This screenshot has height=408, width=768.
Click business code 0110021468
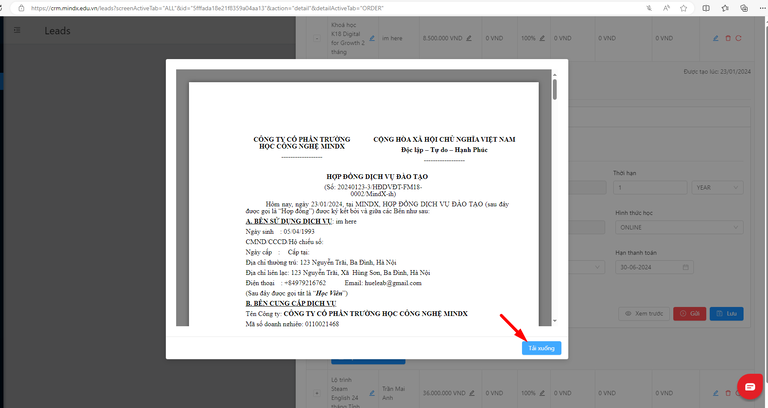pyautogui.click(x=322, y=324)
